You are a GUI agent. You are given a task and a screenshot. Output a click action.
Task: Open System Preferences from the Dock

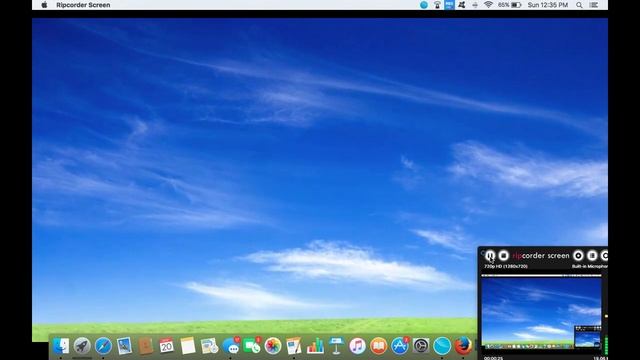[421, 346]
